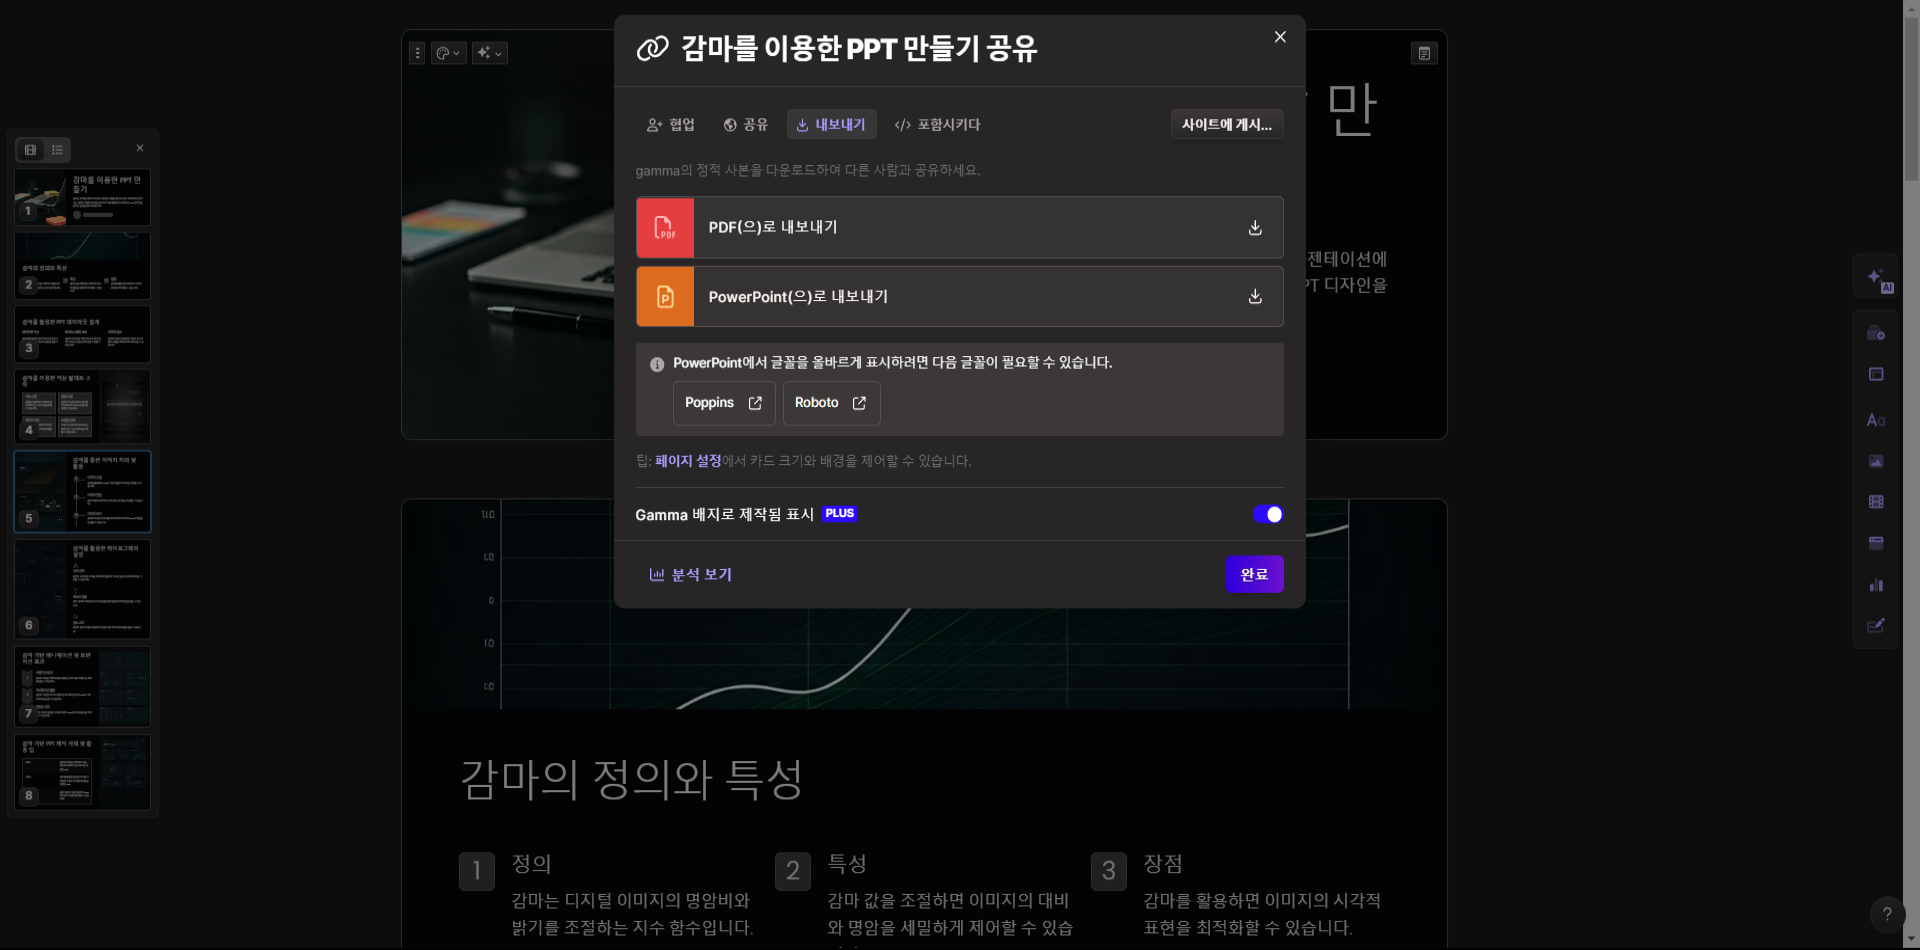1920x950 pixels.
Task: Open the theme palette dropdown in the toolbar
Action: click(x=448, y=53)
